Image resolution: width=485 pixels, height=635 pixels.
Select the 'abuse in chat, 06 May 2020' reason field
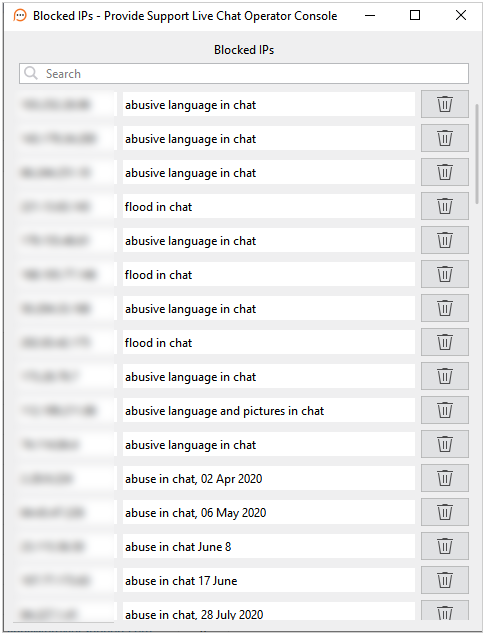point(269,512)
